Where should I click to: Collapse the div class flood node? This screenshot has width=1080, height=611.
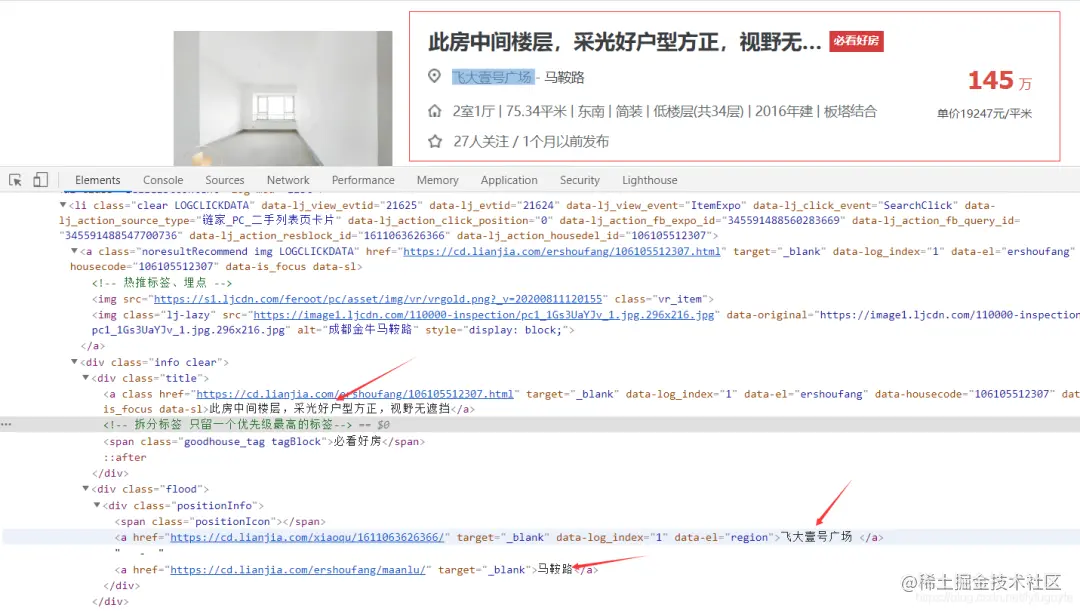86,488
